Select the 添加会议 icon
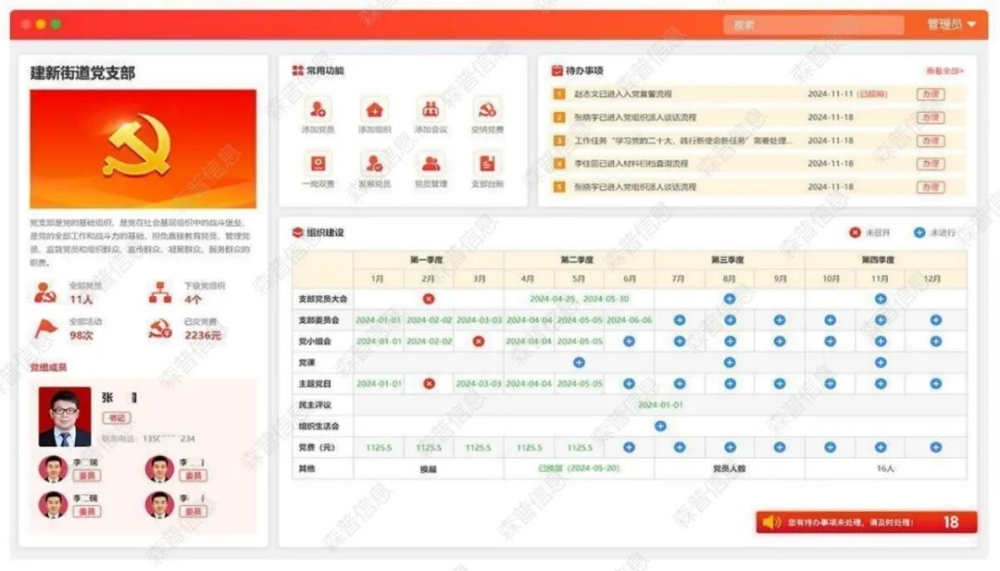This screenshot has height=571, width=1000. (430, 110)
